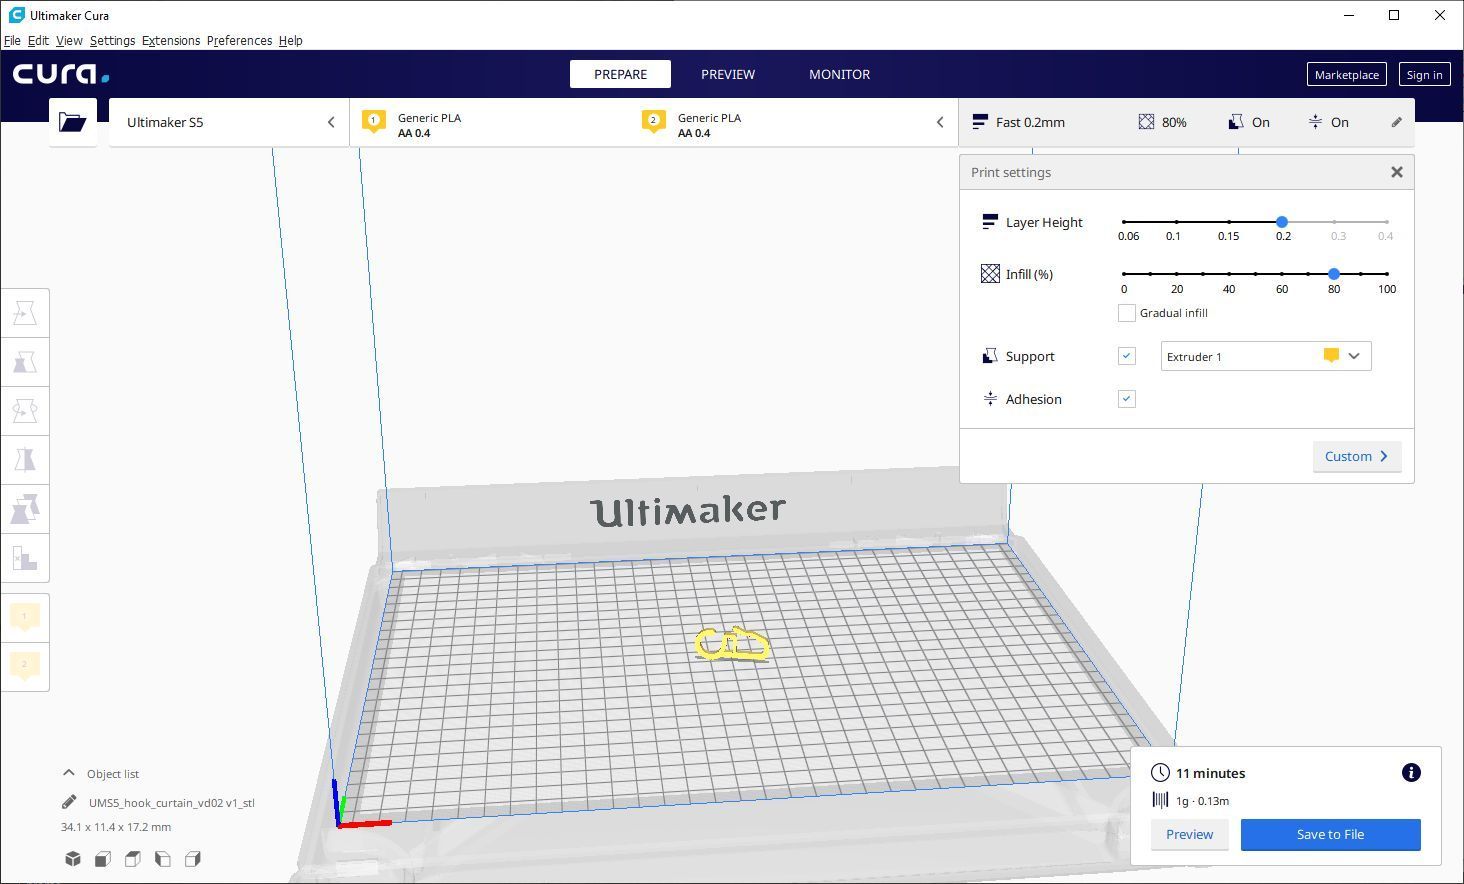
Task: Click the yellow extruder 2 badge icon
Action: tap(653, 122)
